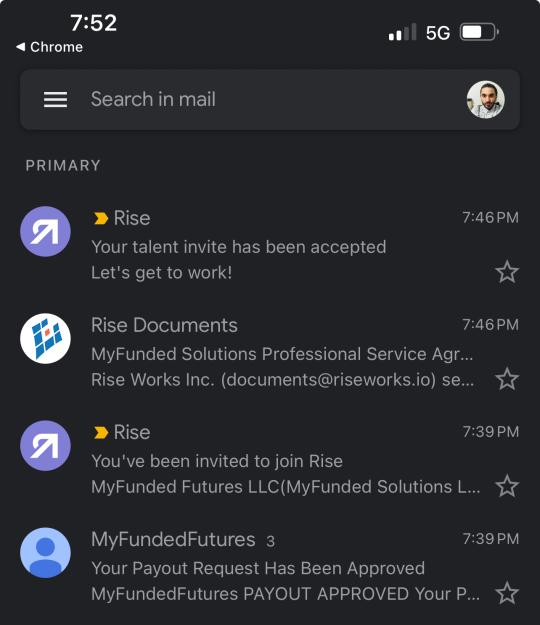The height and width of the screenshot is (625, 540).
Task: Tap the Rise avatar on the 7:39 PM email
Action: (45, 446)
